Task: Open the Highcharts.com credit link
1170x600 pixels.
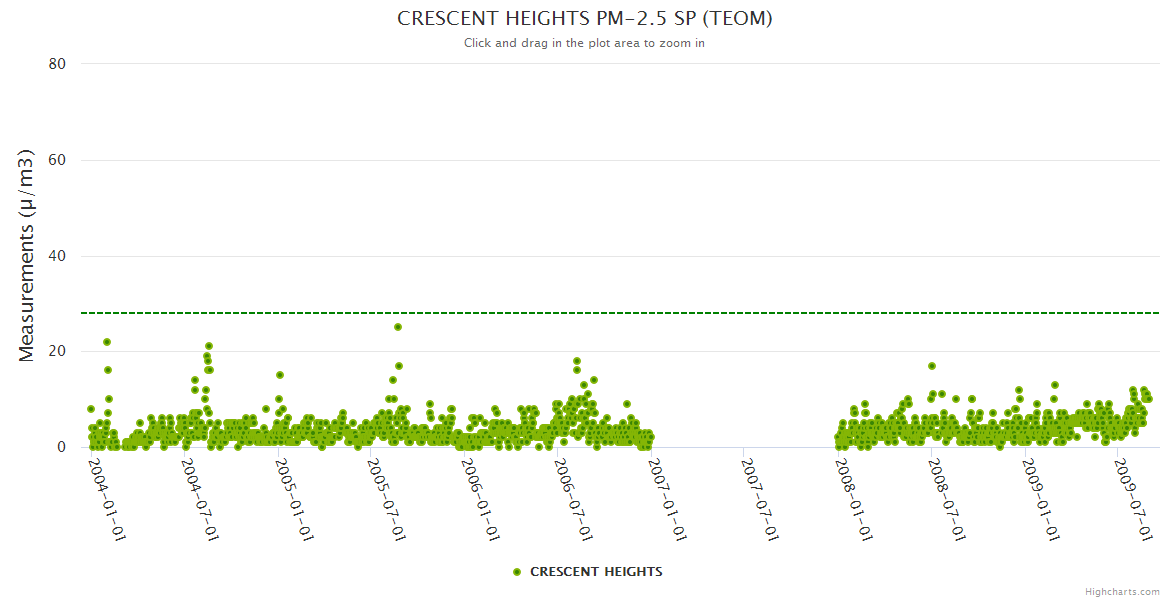Action: pos(1122,591)
